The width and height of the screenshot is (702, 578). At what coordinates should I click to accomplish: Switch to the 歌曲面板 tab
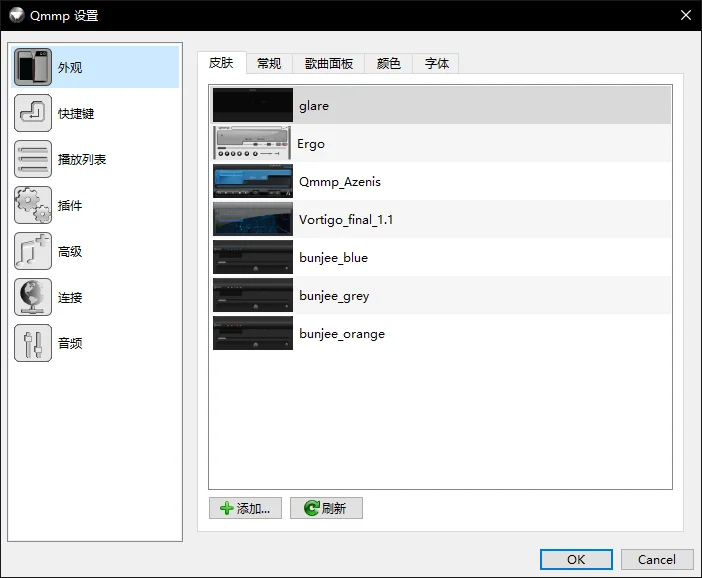[x=329, y=64]
